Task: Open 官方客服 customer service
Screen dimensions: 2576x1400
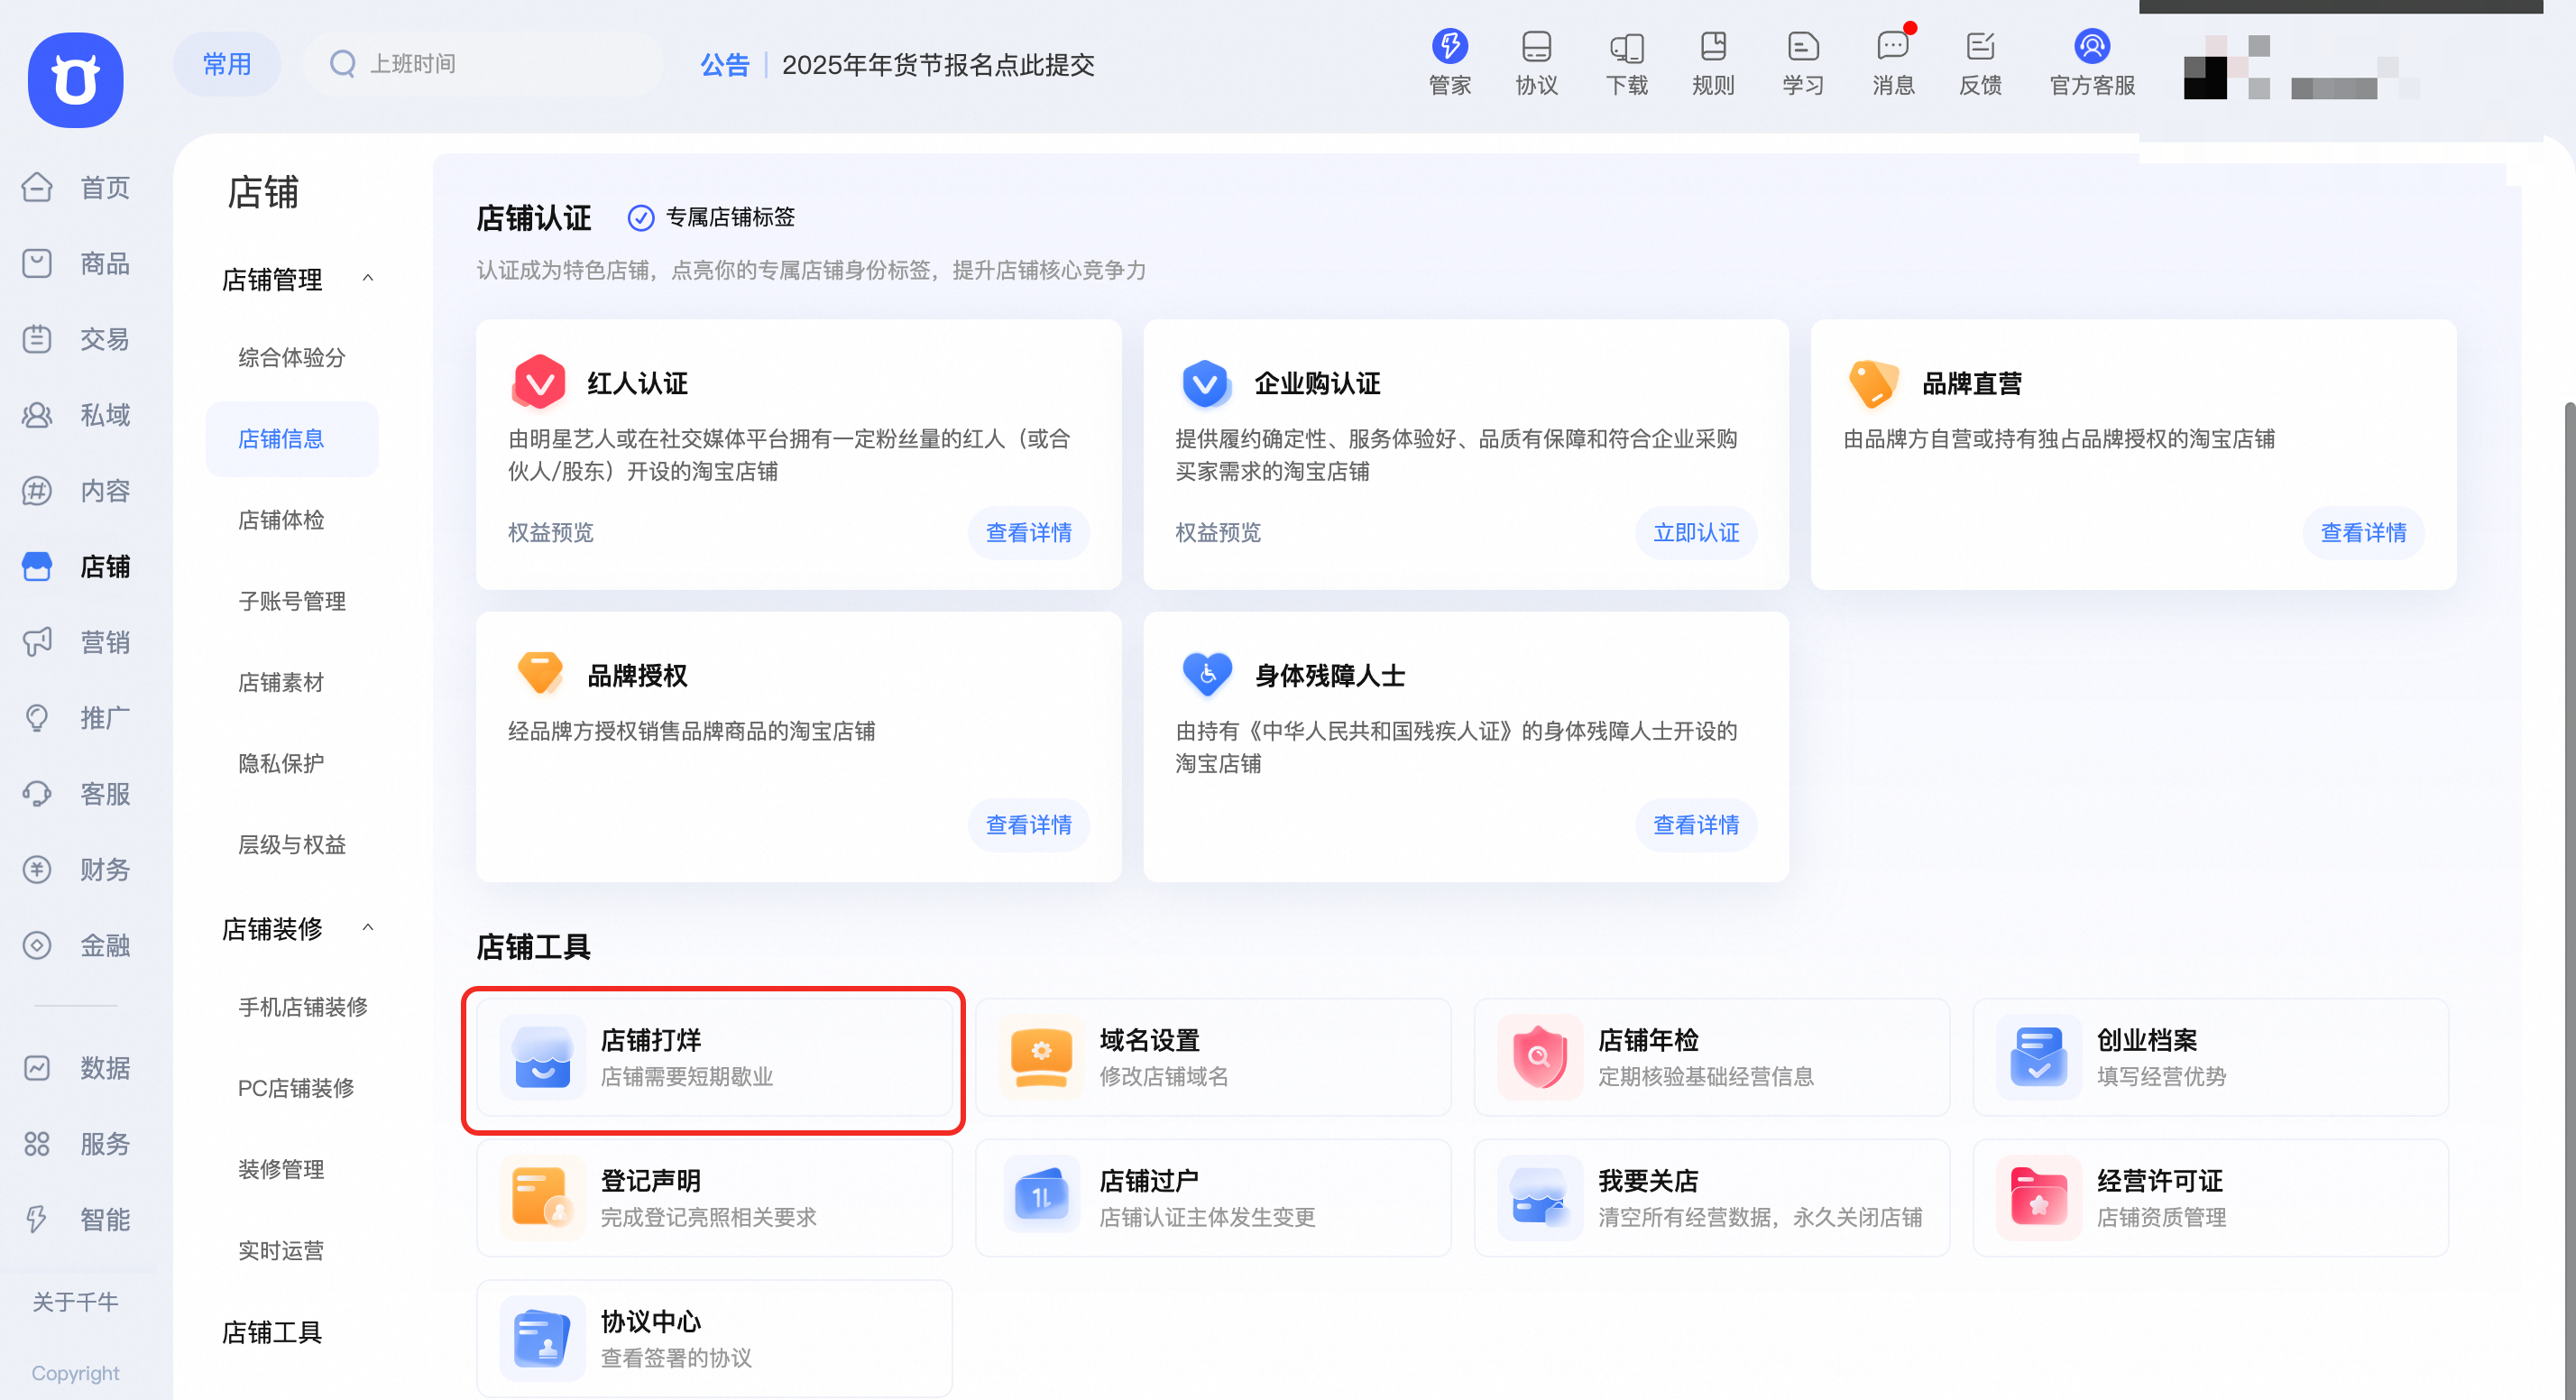Action: (x=2090, y=62)
